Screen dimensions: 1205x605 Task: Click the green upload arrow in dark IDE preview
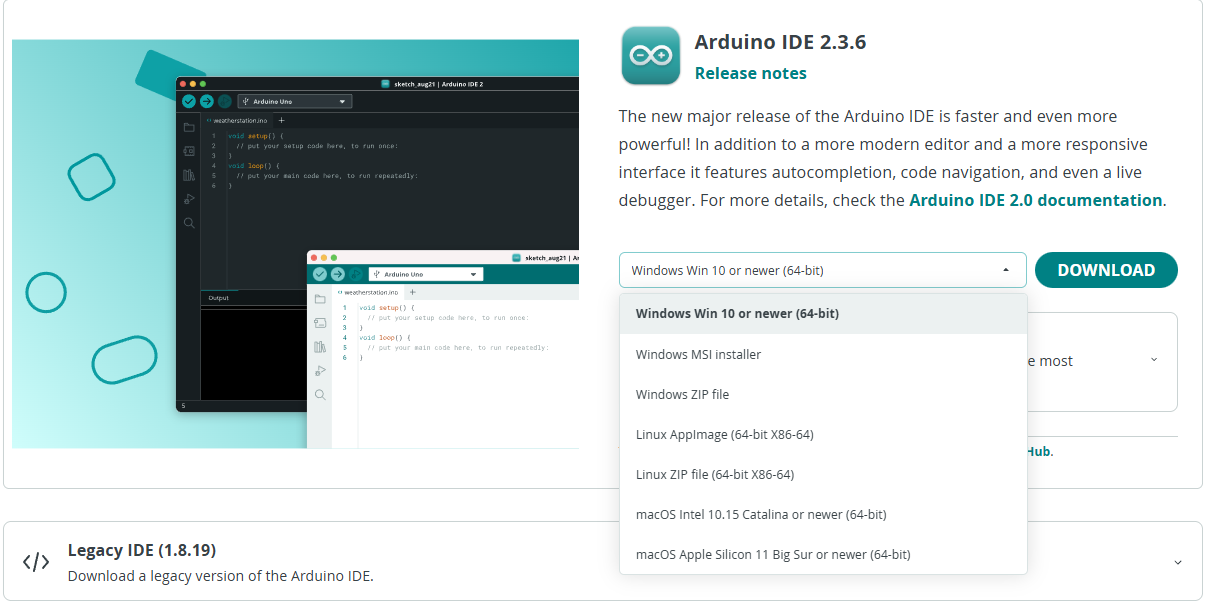click(206, 101)
